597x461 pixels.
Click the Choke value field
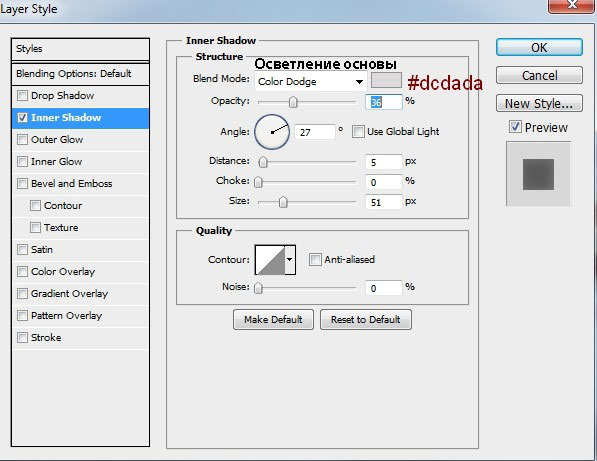384,182
